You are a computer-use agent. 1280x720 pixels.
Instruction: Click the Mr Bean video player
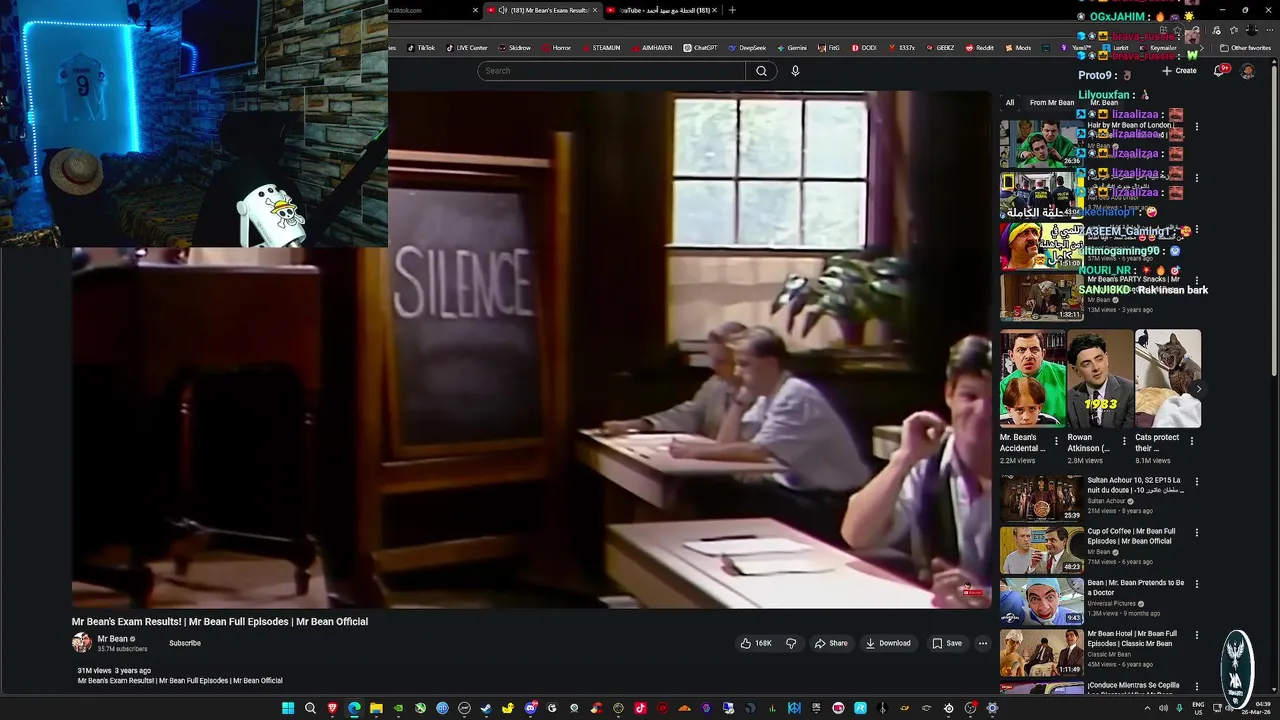[531, 349]
